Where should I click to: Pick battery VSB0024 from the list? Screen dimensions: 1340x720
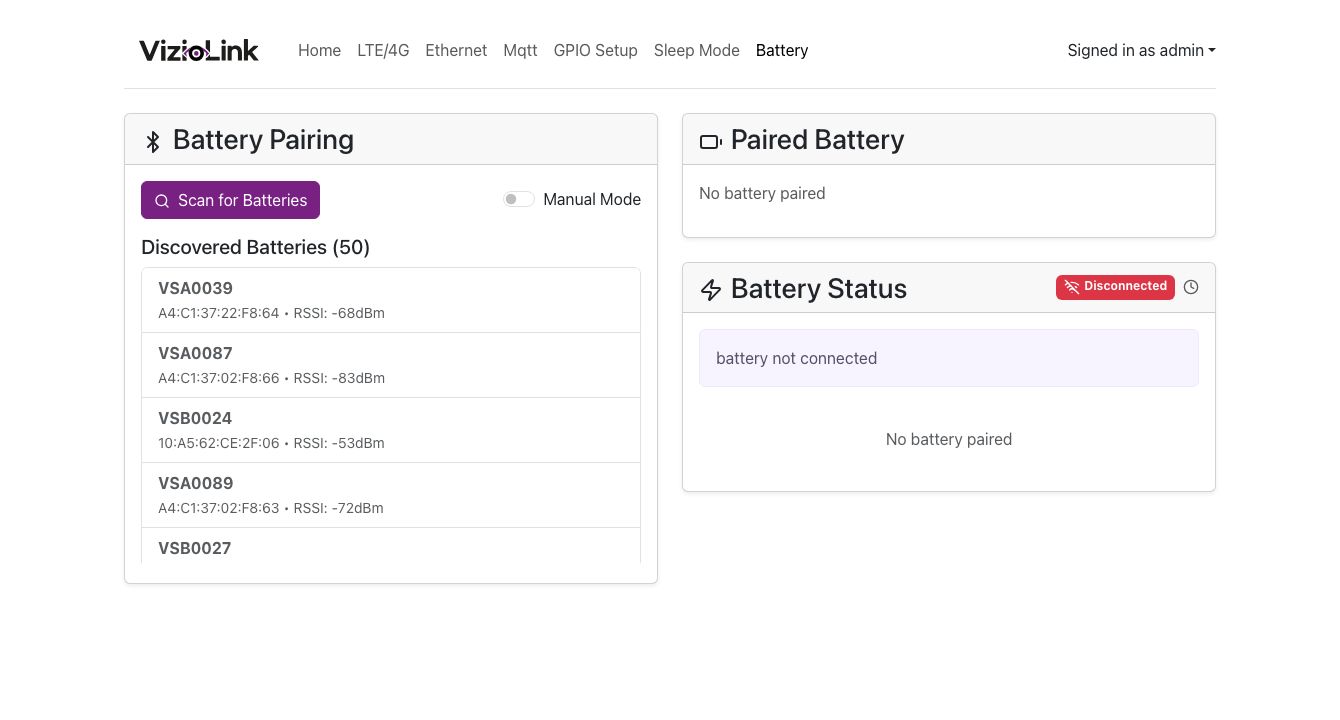pos(391,430)
